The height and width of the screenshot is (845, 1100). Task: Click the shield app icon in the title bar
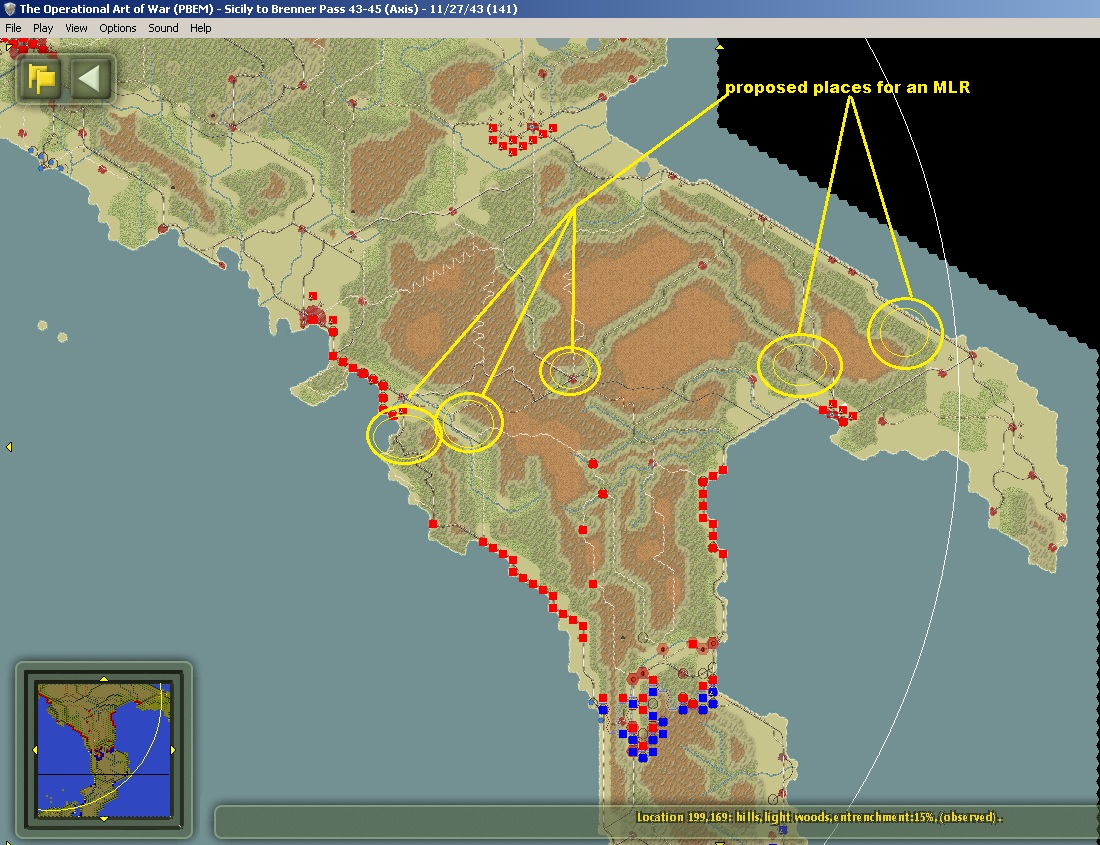(x=9, y=8)
